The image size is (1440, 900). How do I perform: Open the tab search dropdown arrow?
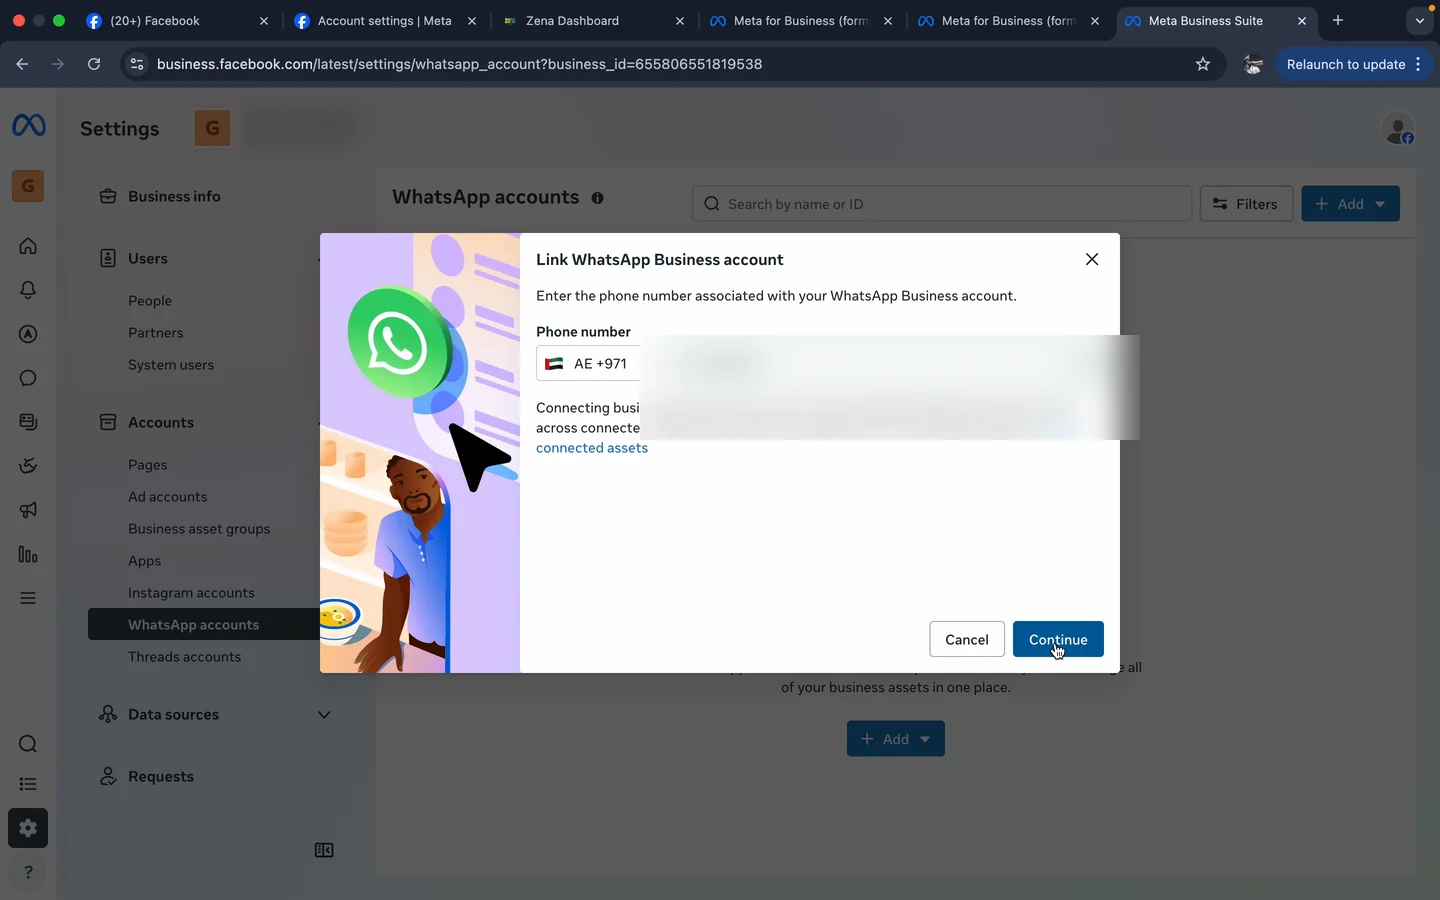[x=1419, y=20]
